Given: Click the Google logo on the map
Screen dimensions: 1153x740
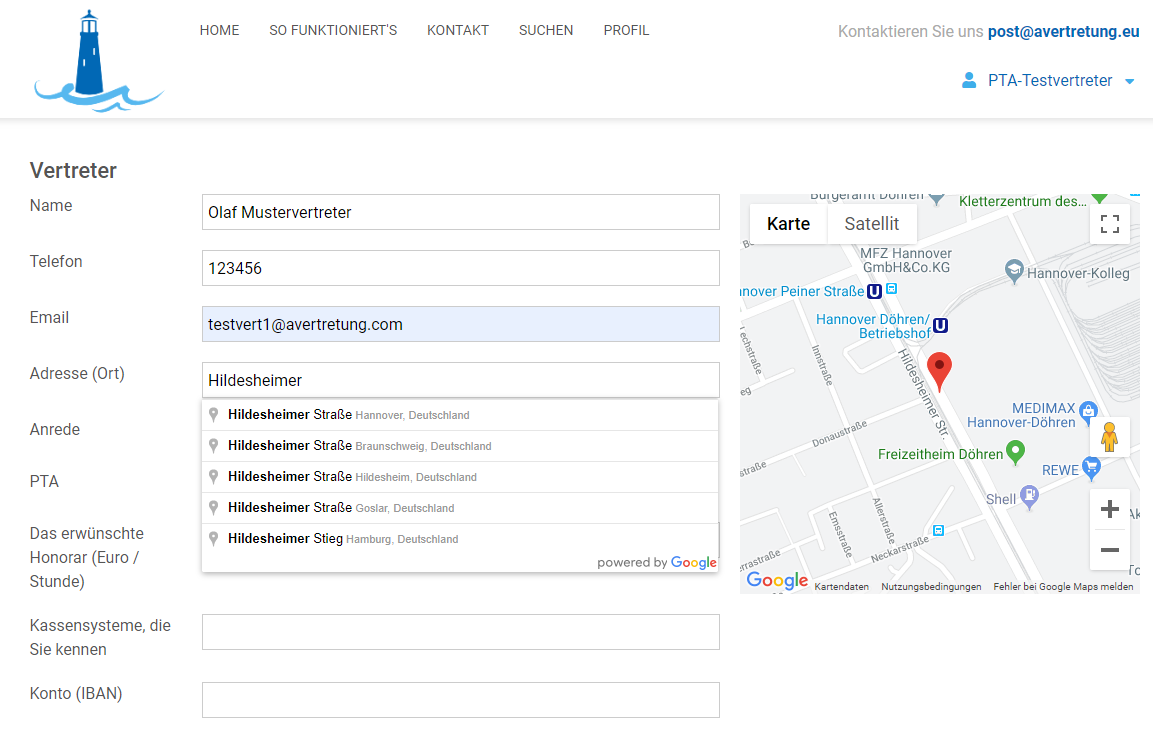Looking at the screenshot, I should pyautogui.click(x=777, y=580).
